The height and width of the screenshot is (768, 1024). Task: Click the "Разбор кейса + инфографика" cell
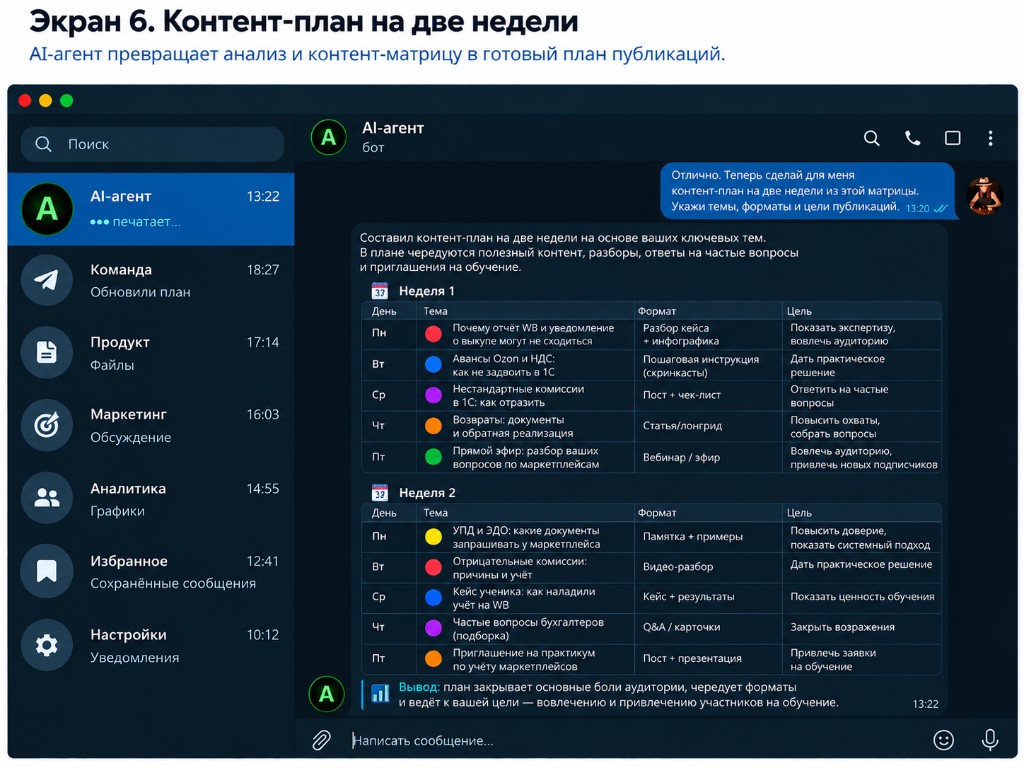(680, 334)
